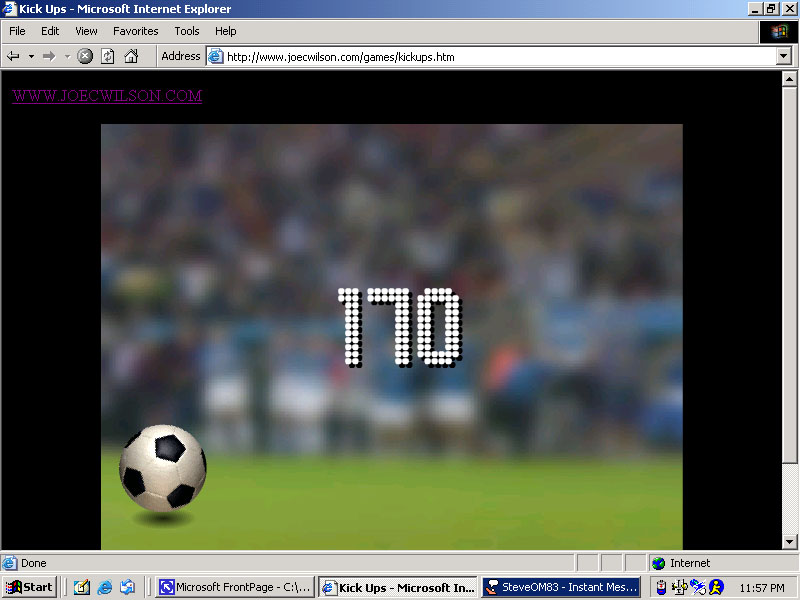800x600 pixels.
Task: Expand the Address bar dropdown
Action: [784, 57]
